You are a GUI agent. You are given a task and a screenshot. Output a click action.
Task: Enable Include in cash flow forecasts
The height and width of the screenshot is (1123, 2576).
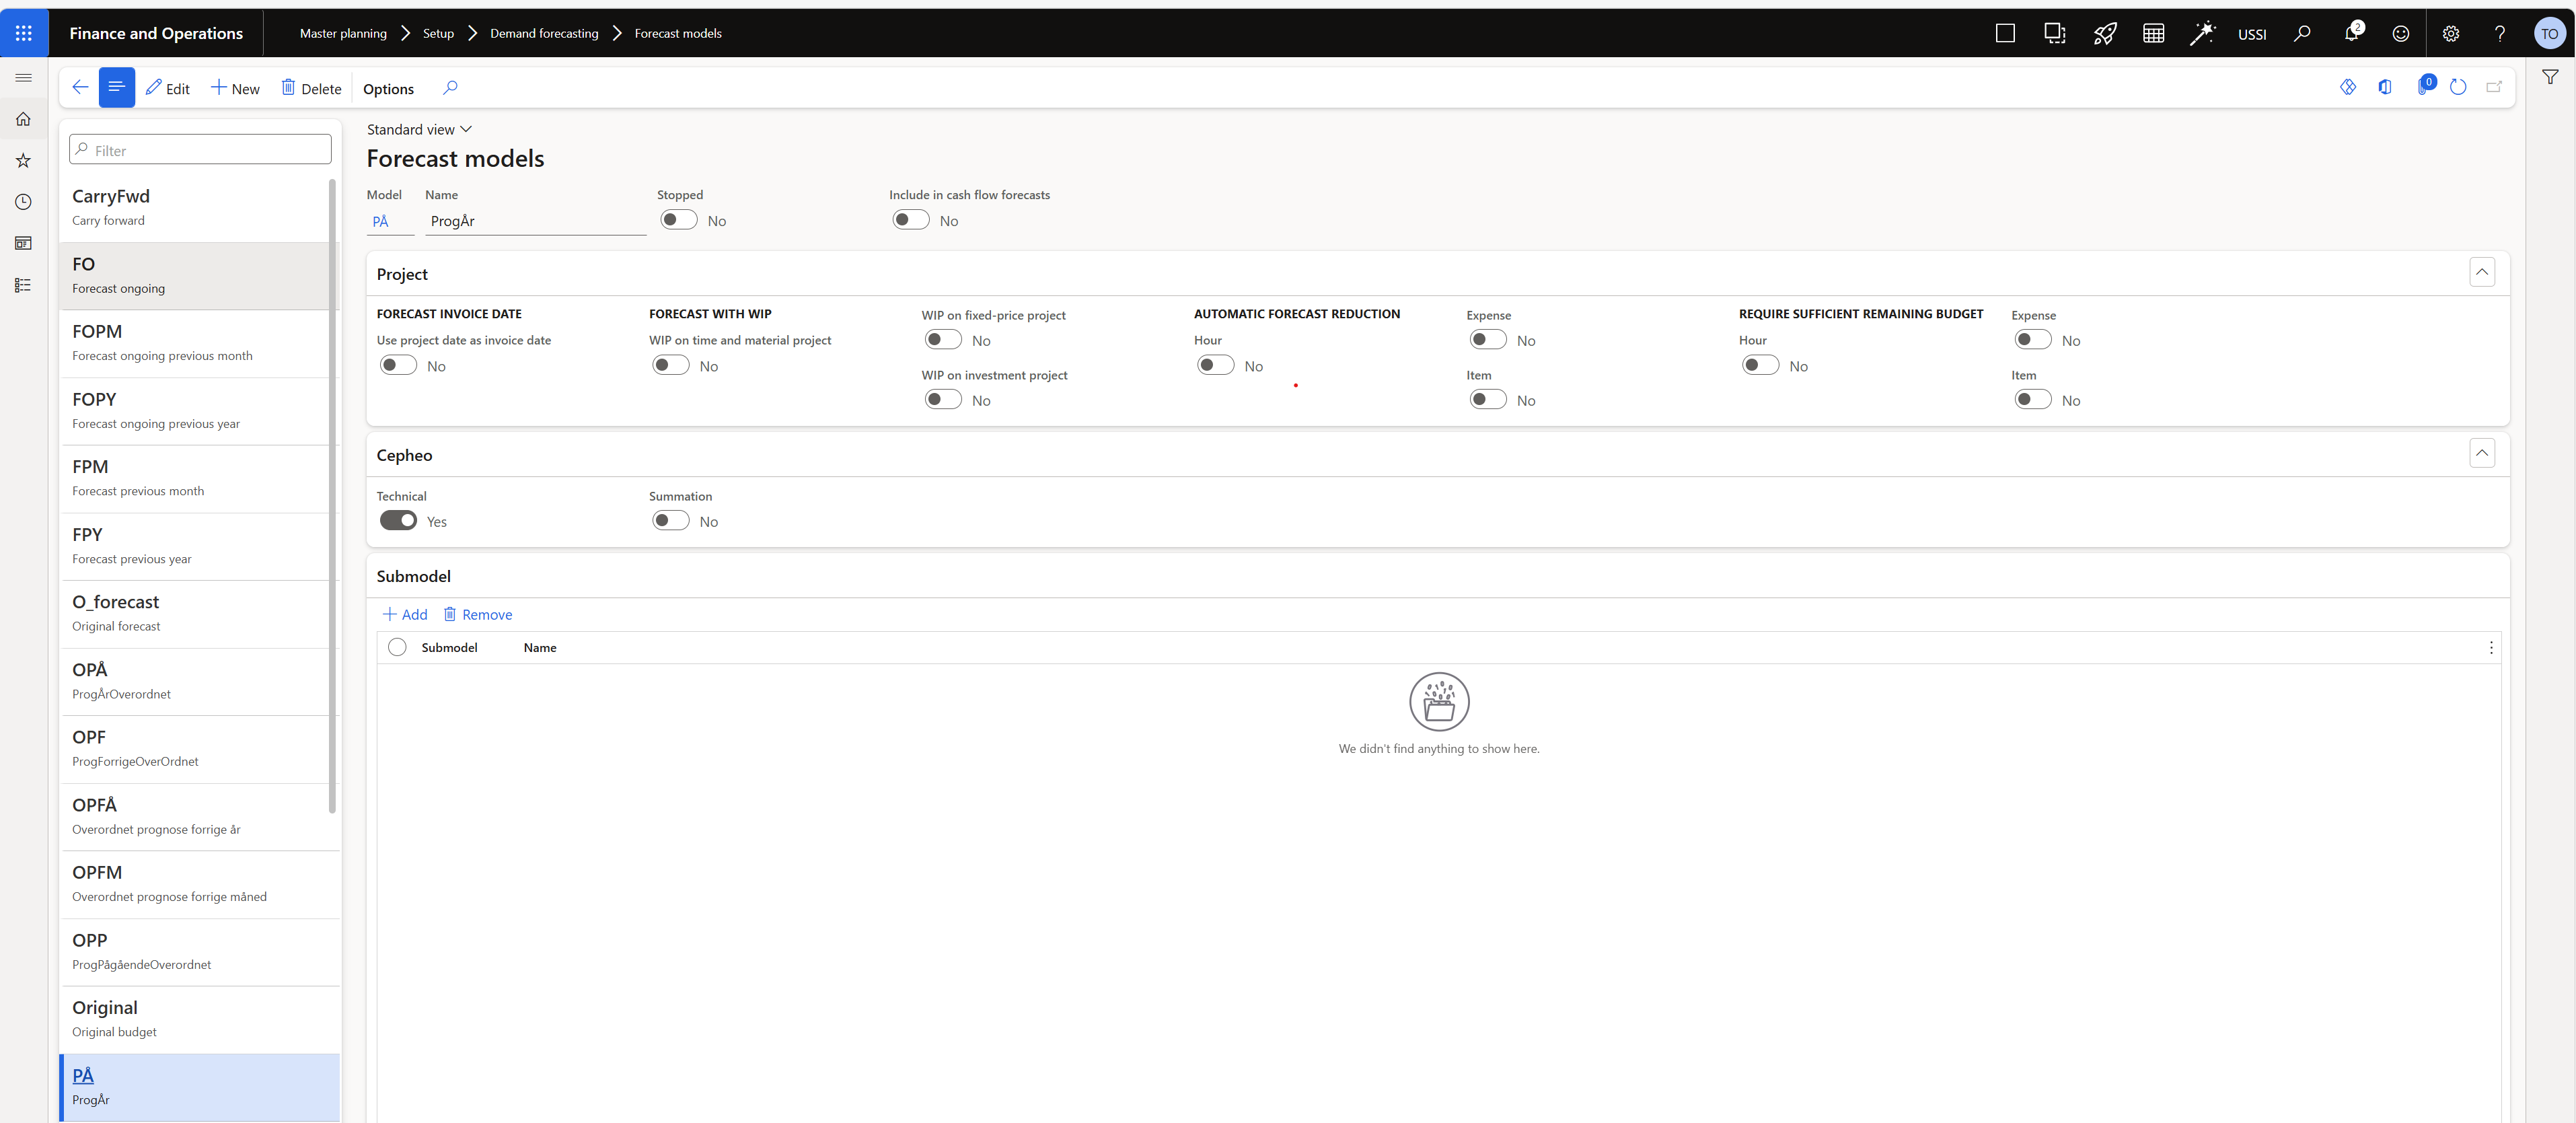tap(911, 220)
